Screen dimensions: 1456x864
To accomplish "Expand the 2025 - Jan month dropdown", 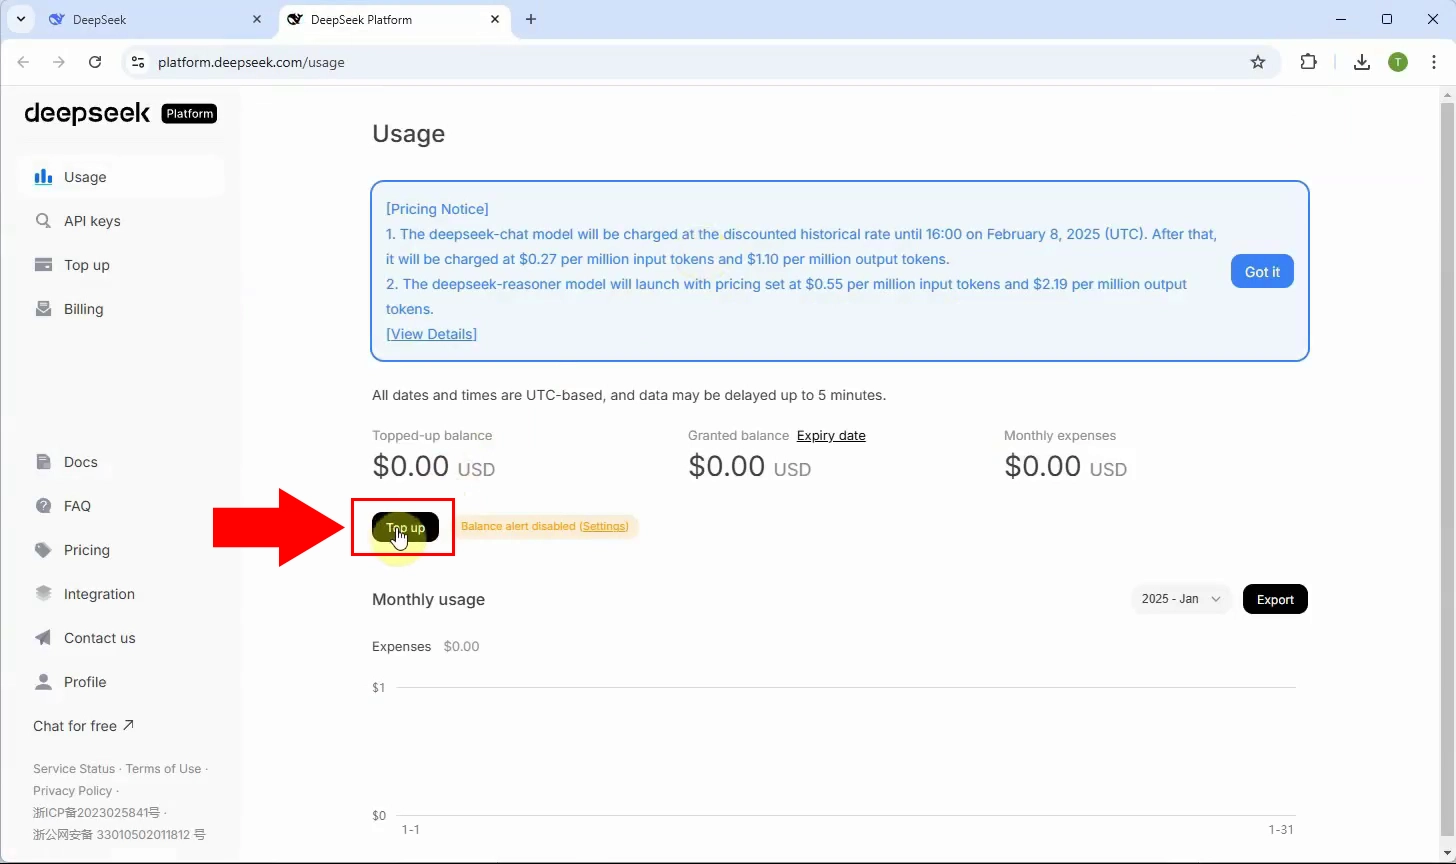I will tap(1181, 599).
